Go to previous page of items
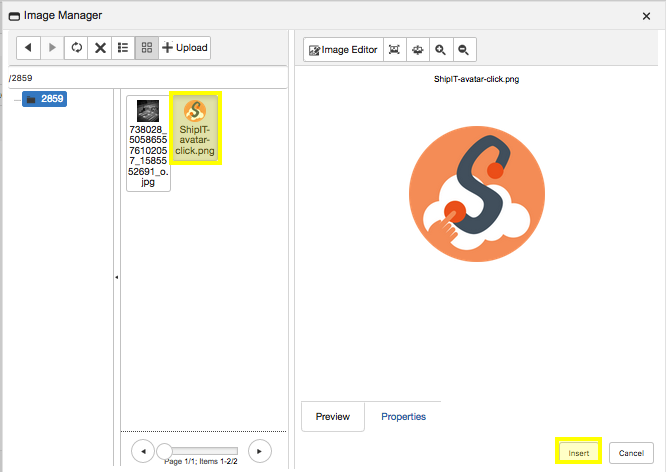 (143, 451)
